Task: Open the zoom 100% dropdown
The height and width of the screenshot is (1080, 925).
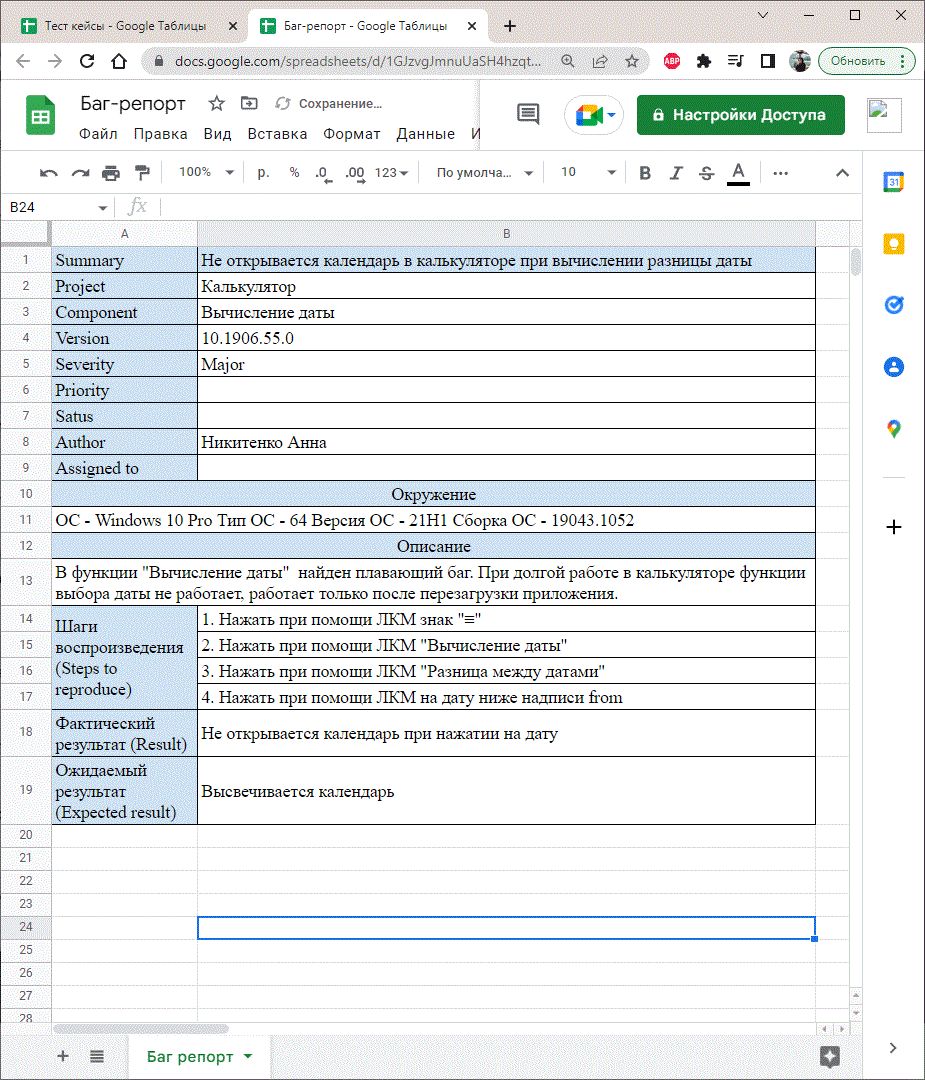Action: (x=206, y=172)
